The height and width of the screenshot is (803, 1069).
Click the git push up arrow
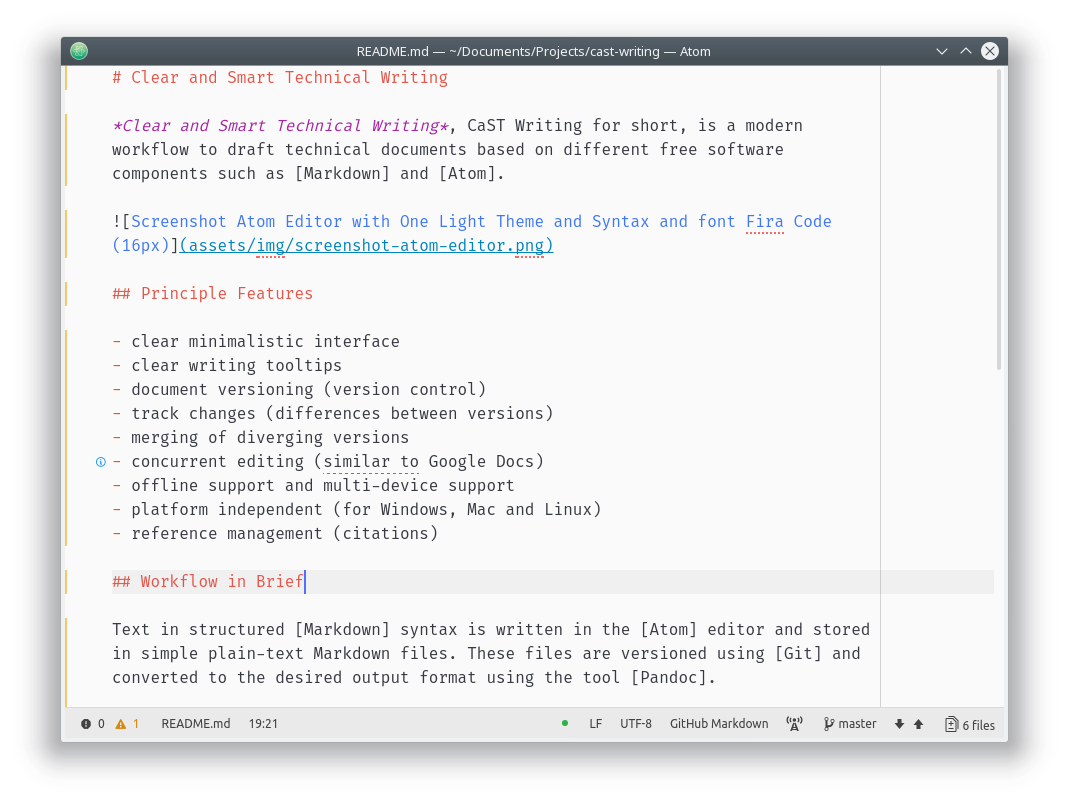918,724
